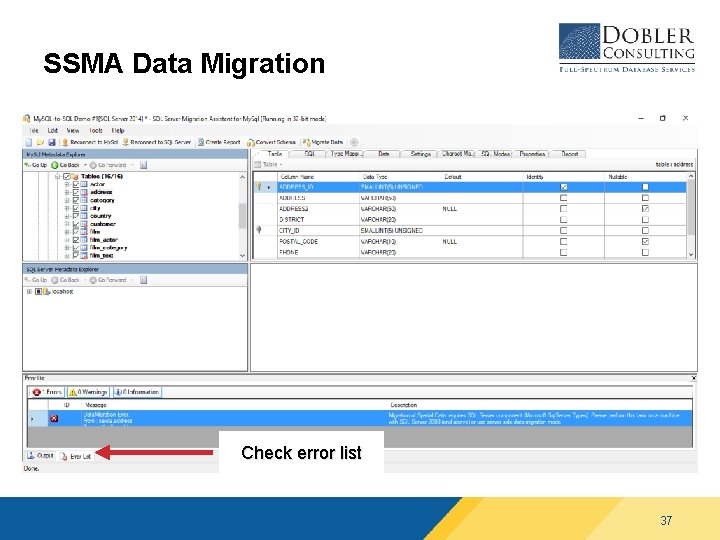Screen dimensions: 720x540
Task: Toggle the city table checkbox
Action: click(76, 208)
